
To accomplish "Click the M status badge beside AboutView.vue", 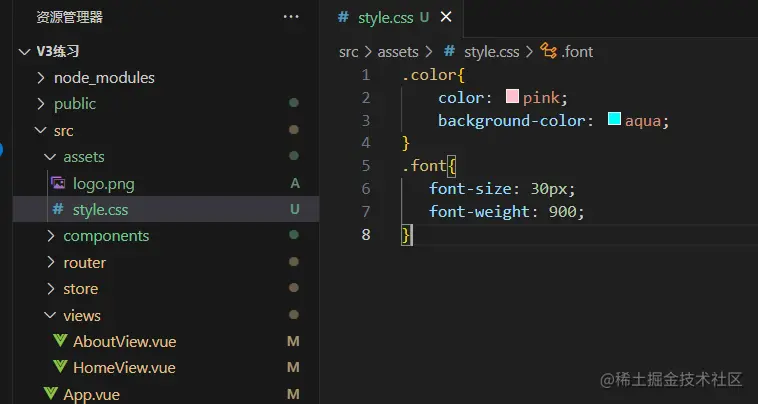I will [x=293, y=341].
